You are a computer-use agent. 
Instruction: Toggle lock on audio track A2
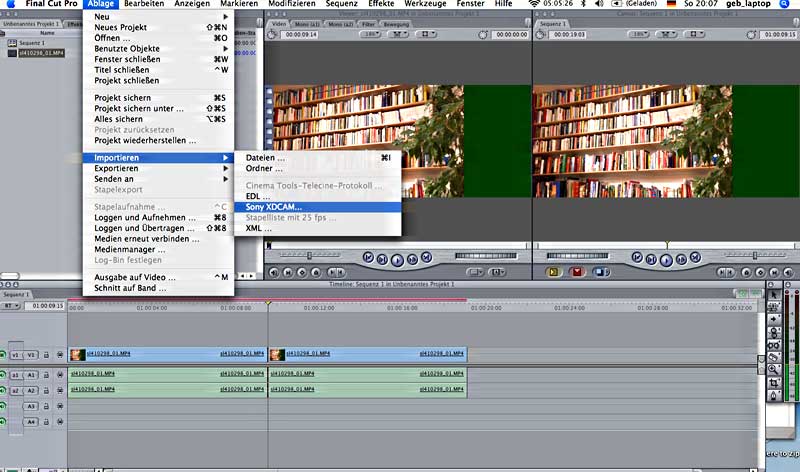pyautogui.click(x=47, y=390)
